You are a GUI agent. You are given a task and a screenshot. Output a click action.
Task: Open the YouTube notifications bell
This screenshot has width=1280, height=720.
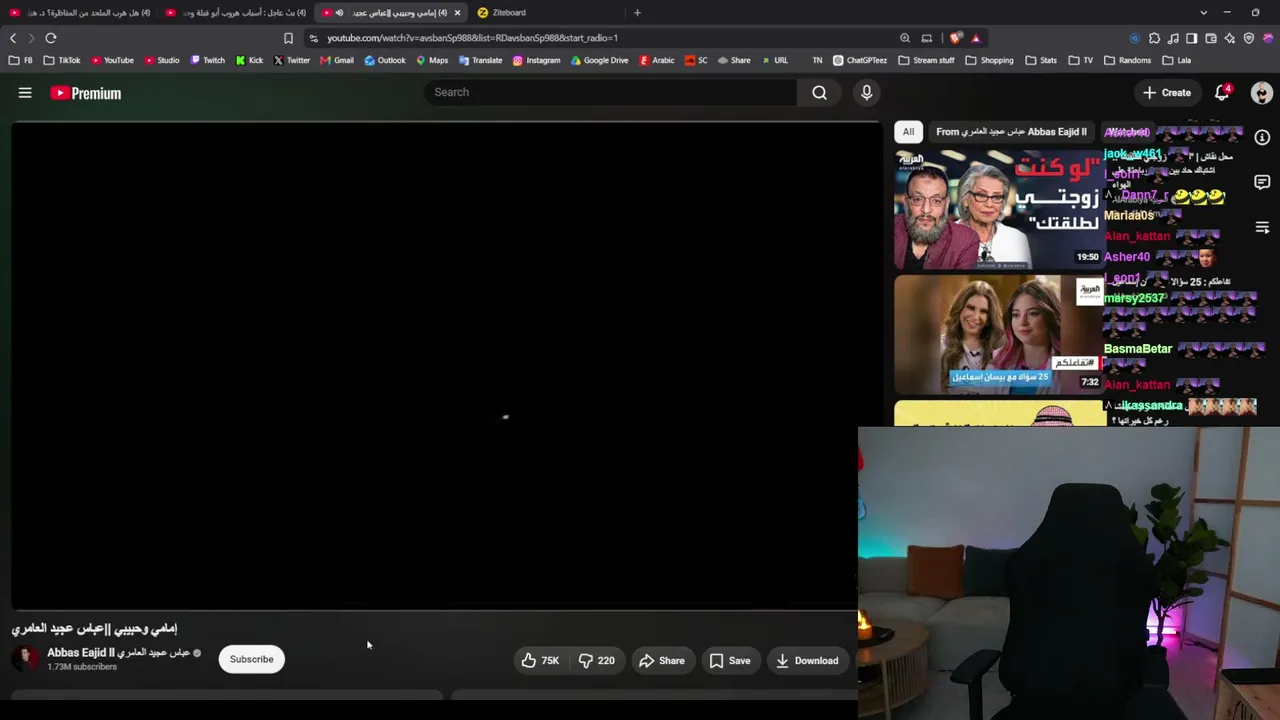point(1222,93)
